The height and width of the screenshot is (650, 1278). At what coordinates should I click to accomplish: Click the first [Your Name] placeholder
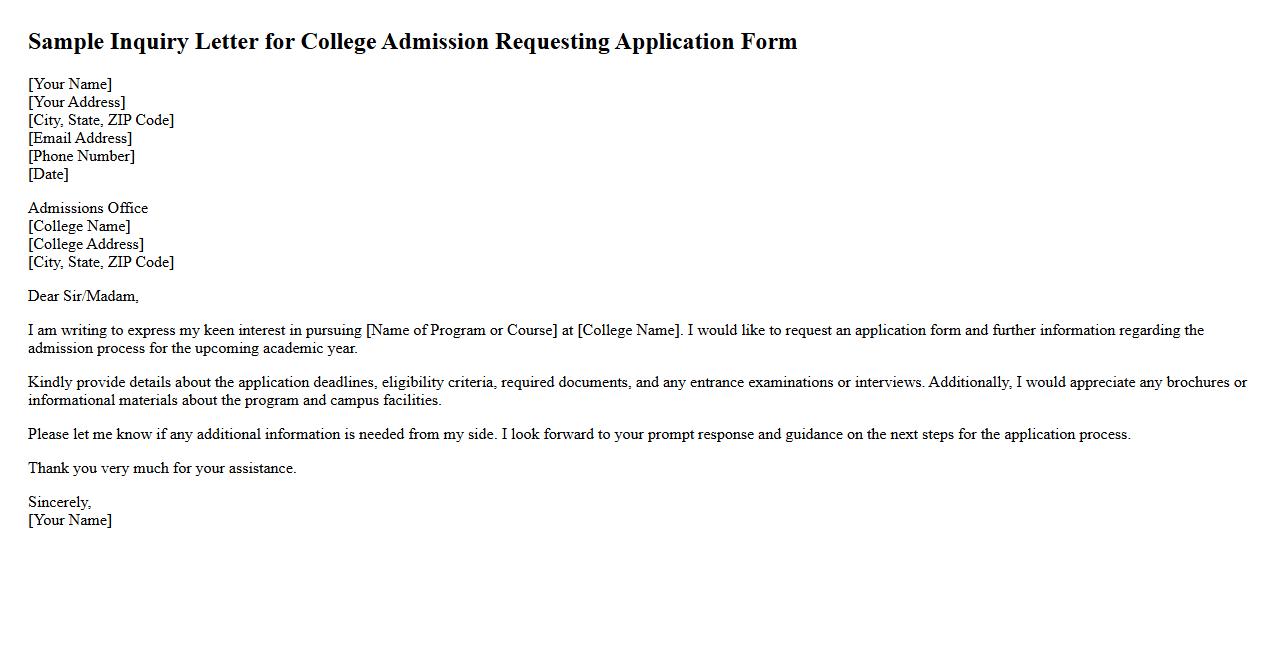click(x=70, y=84)
